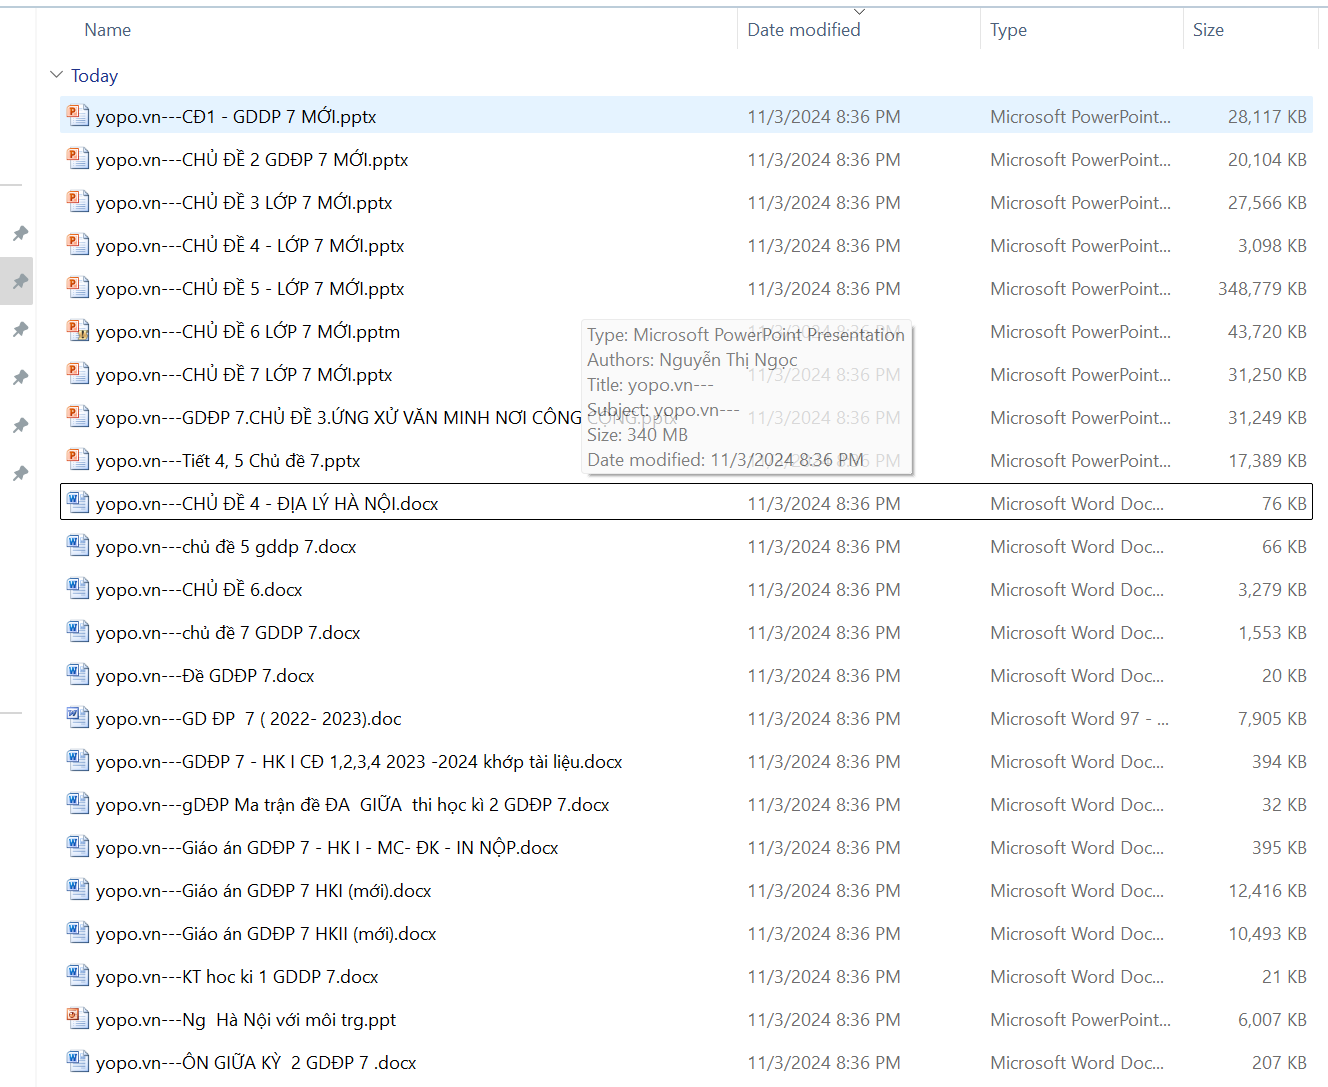The height and width of the screenshot is (1087, 1328).
Task: Click the Today group label
Action: 94,76
